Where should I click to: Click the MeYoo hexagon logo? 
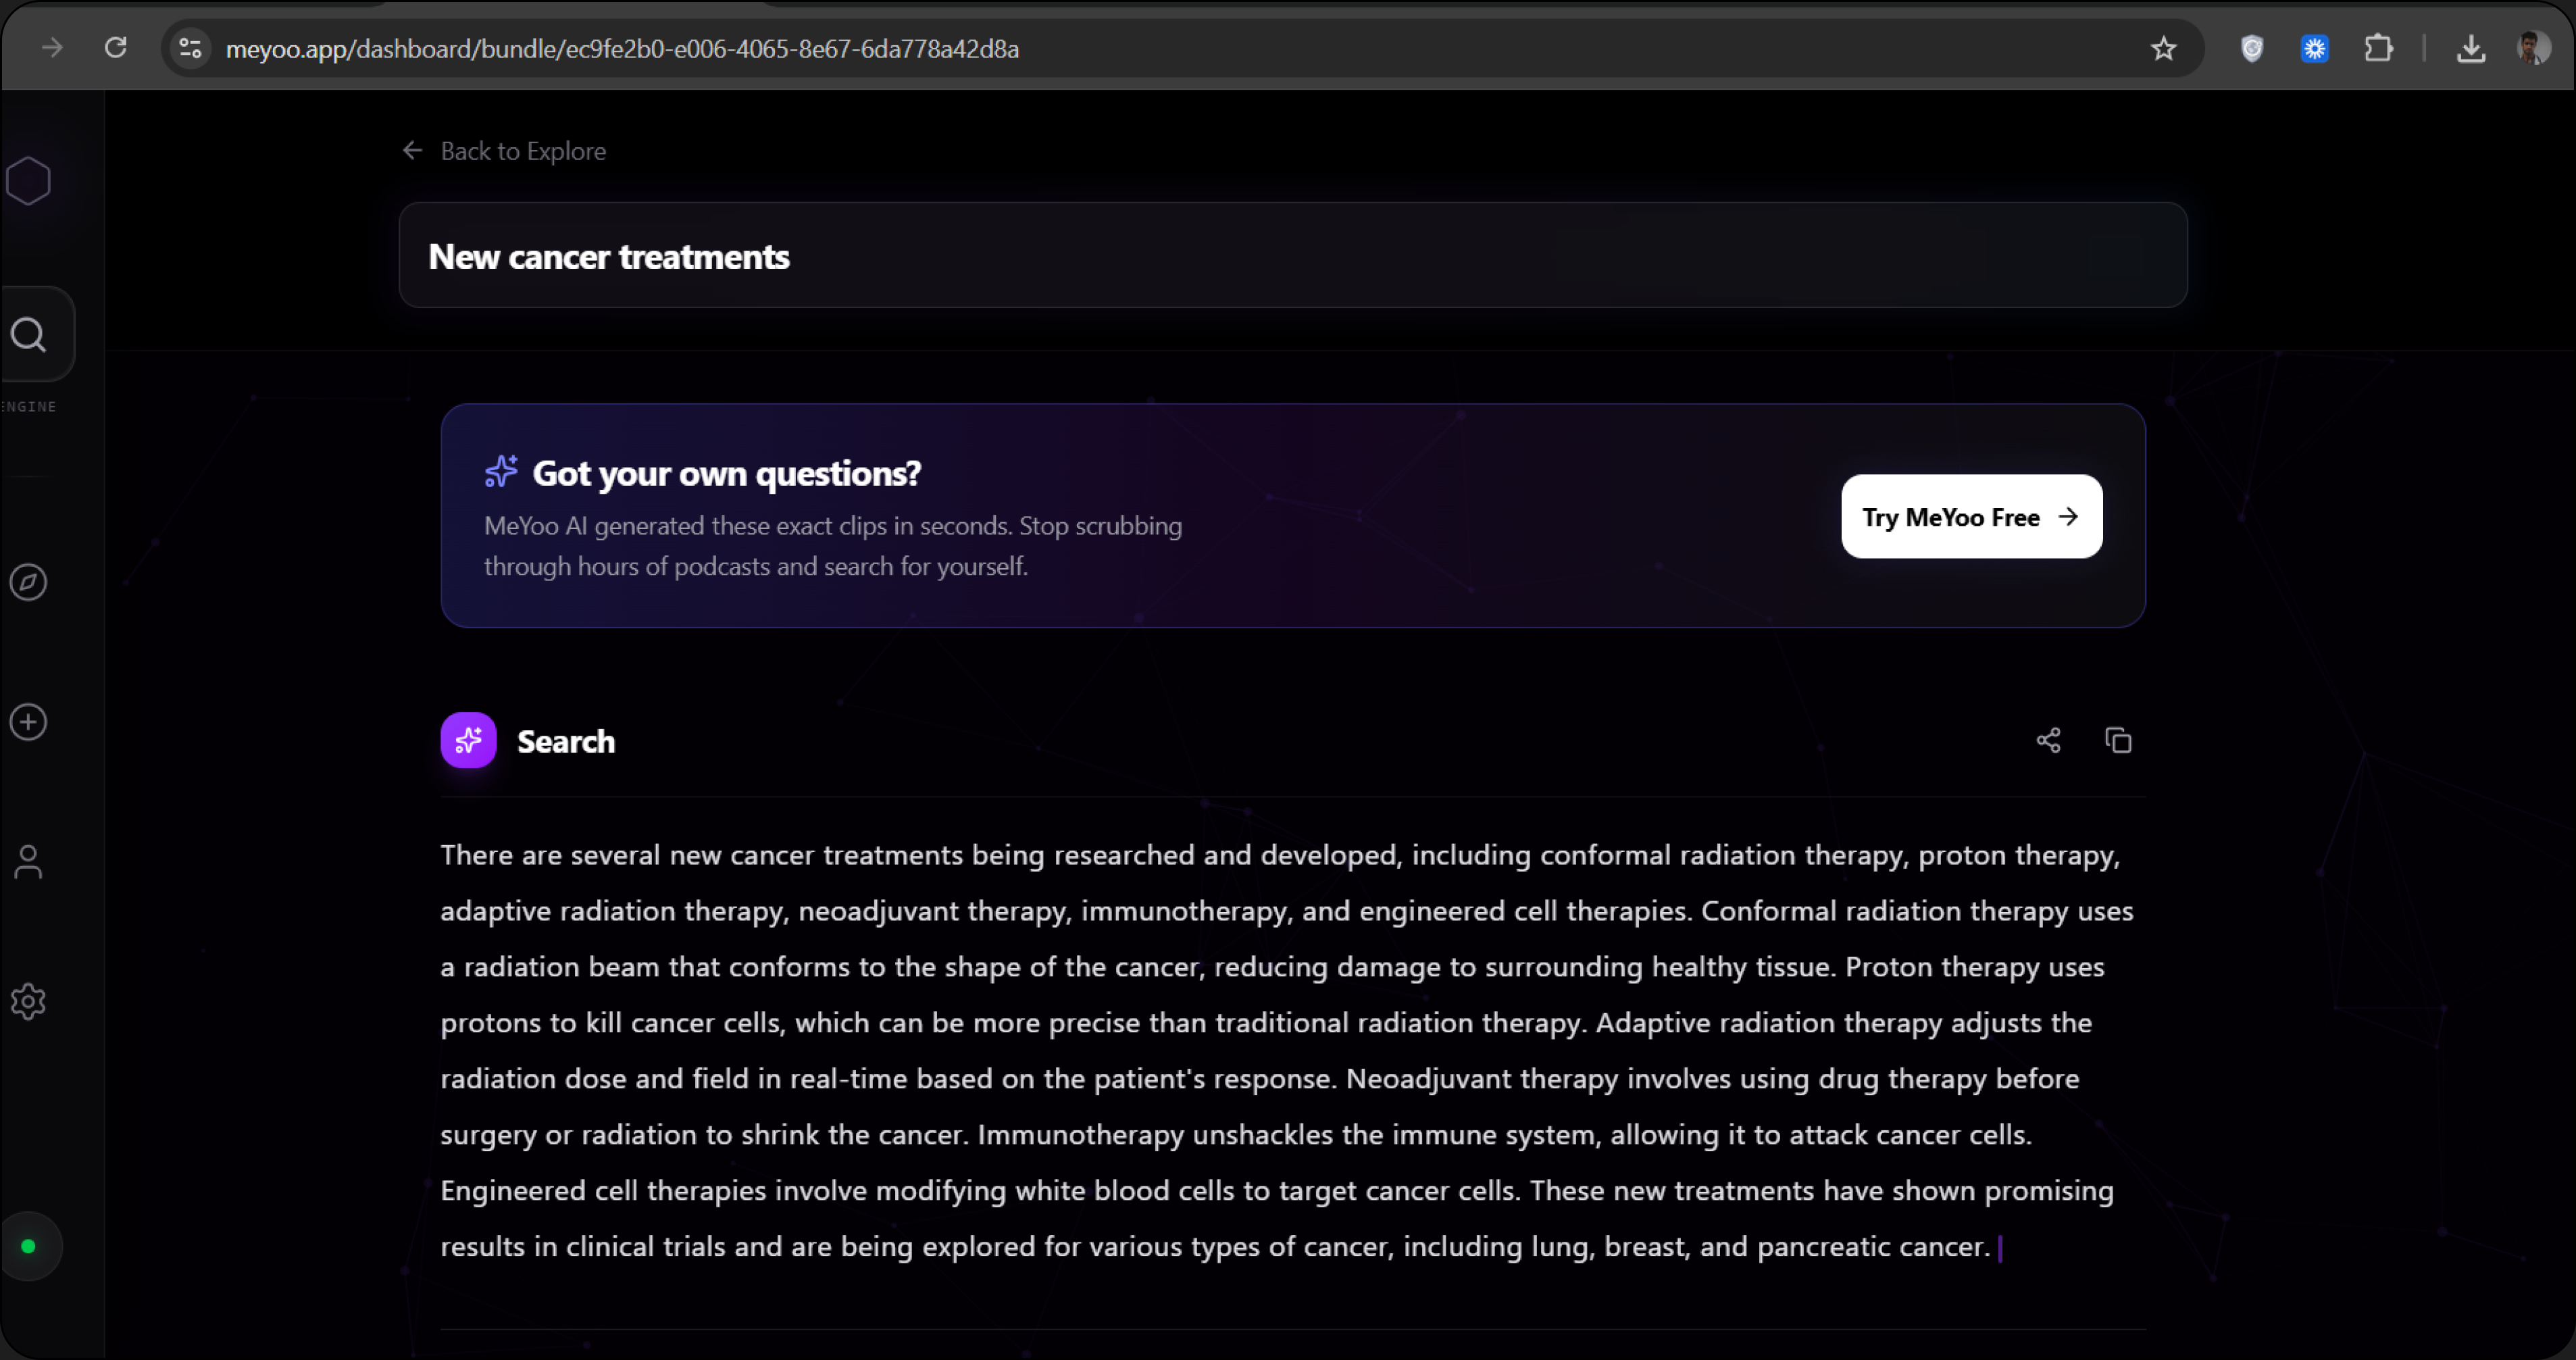pos(28,180)
